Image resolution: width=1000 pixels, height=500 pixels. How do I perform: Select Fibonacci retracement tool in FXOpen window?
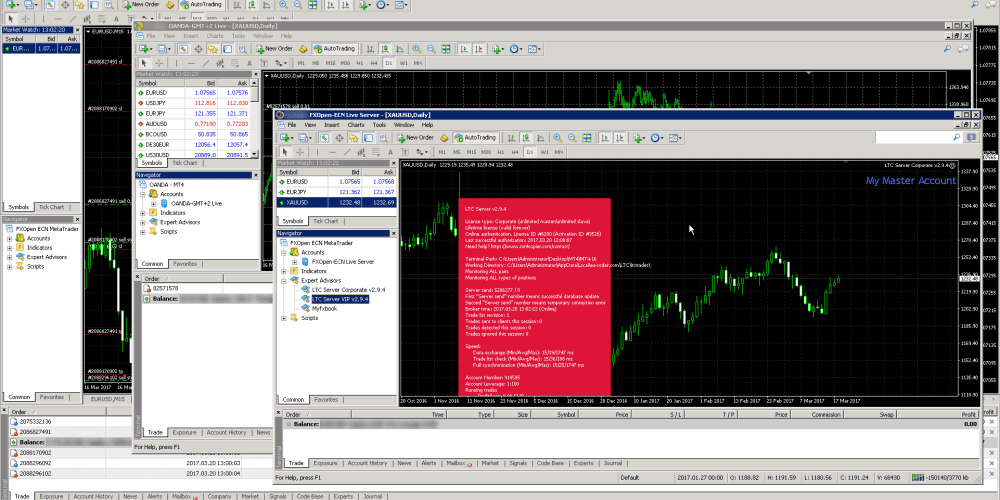(x=376, y=152)
